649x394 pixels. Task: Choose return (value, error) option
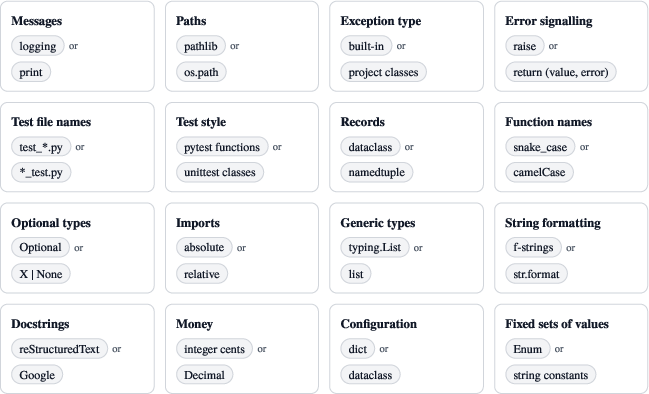[561, 72]
